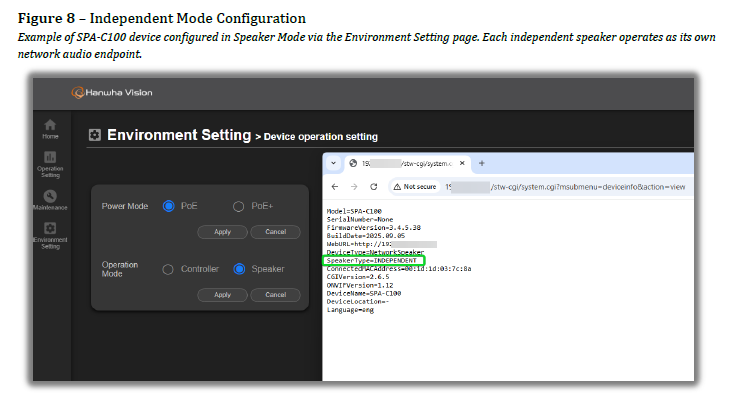Apply the Power Mode setting
This screenshot has width=735, height=404.
pyautogui.click(x=222, y=232)
